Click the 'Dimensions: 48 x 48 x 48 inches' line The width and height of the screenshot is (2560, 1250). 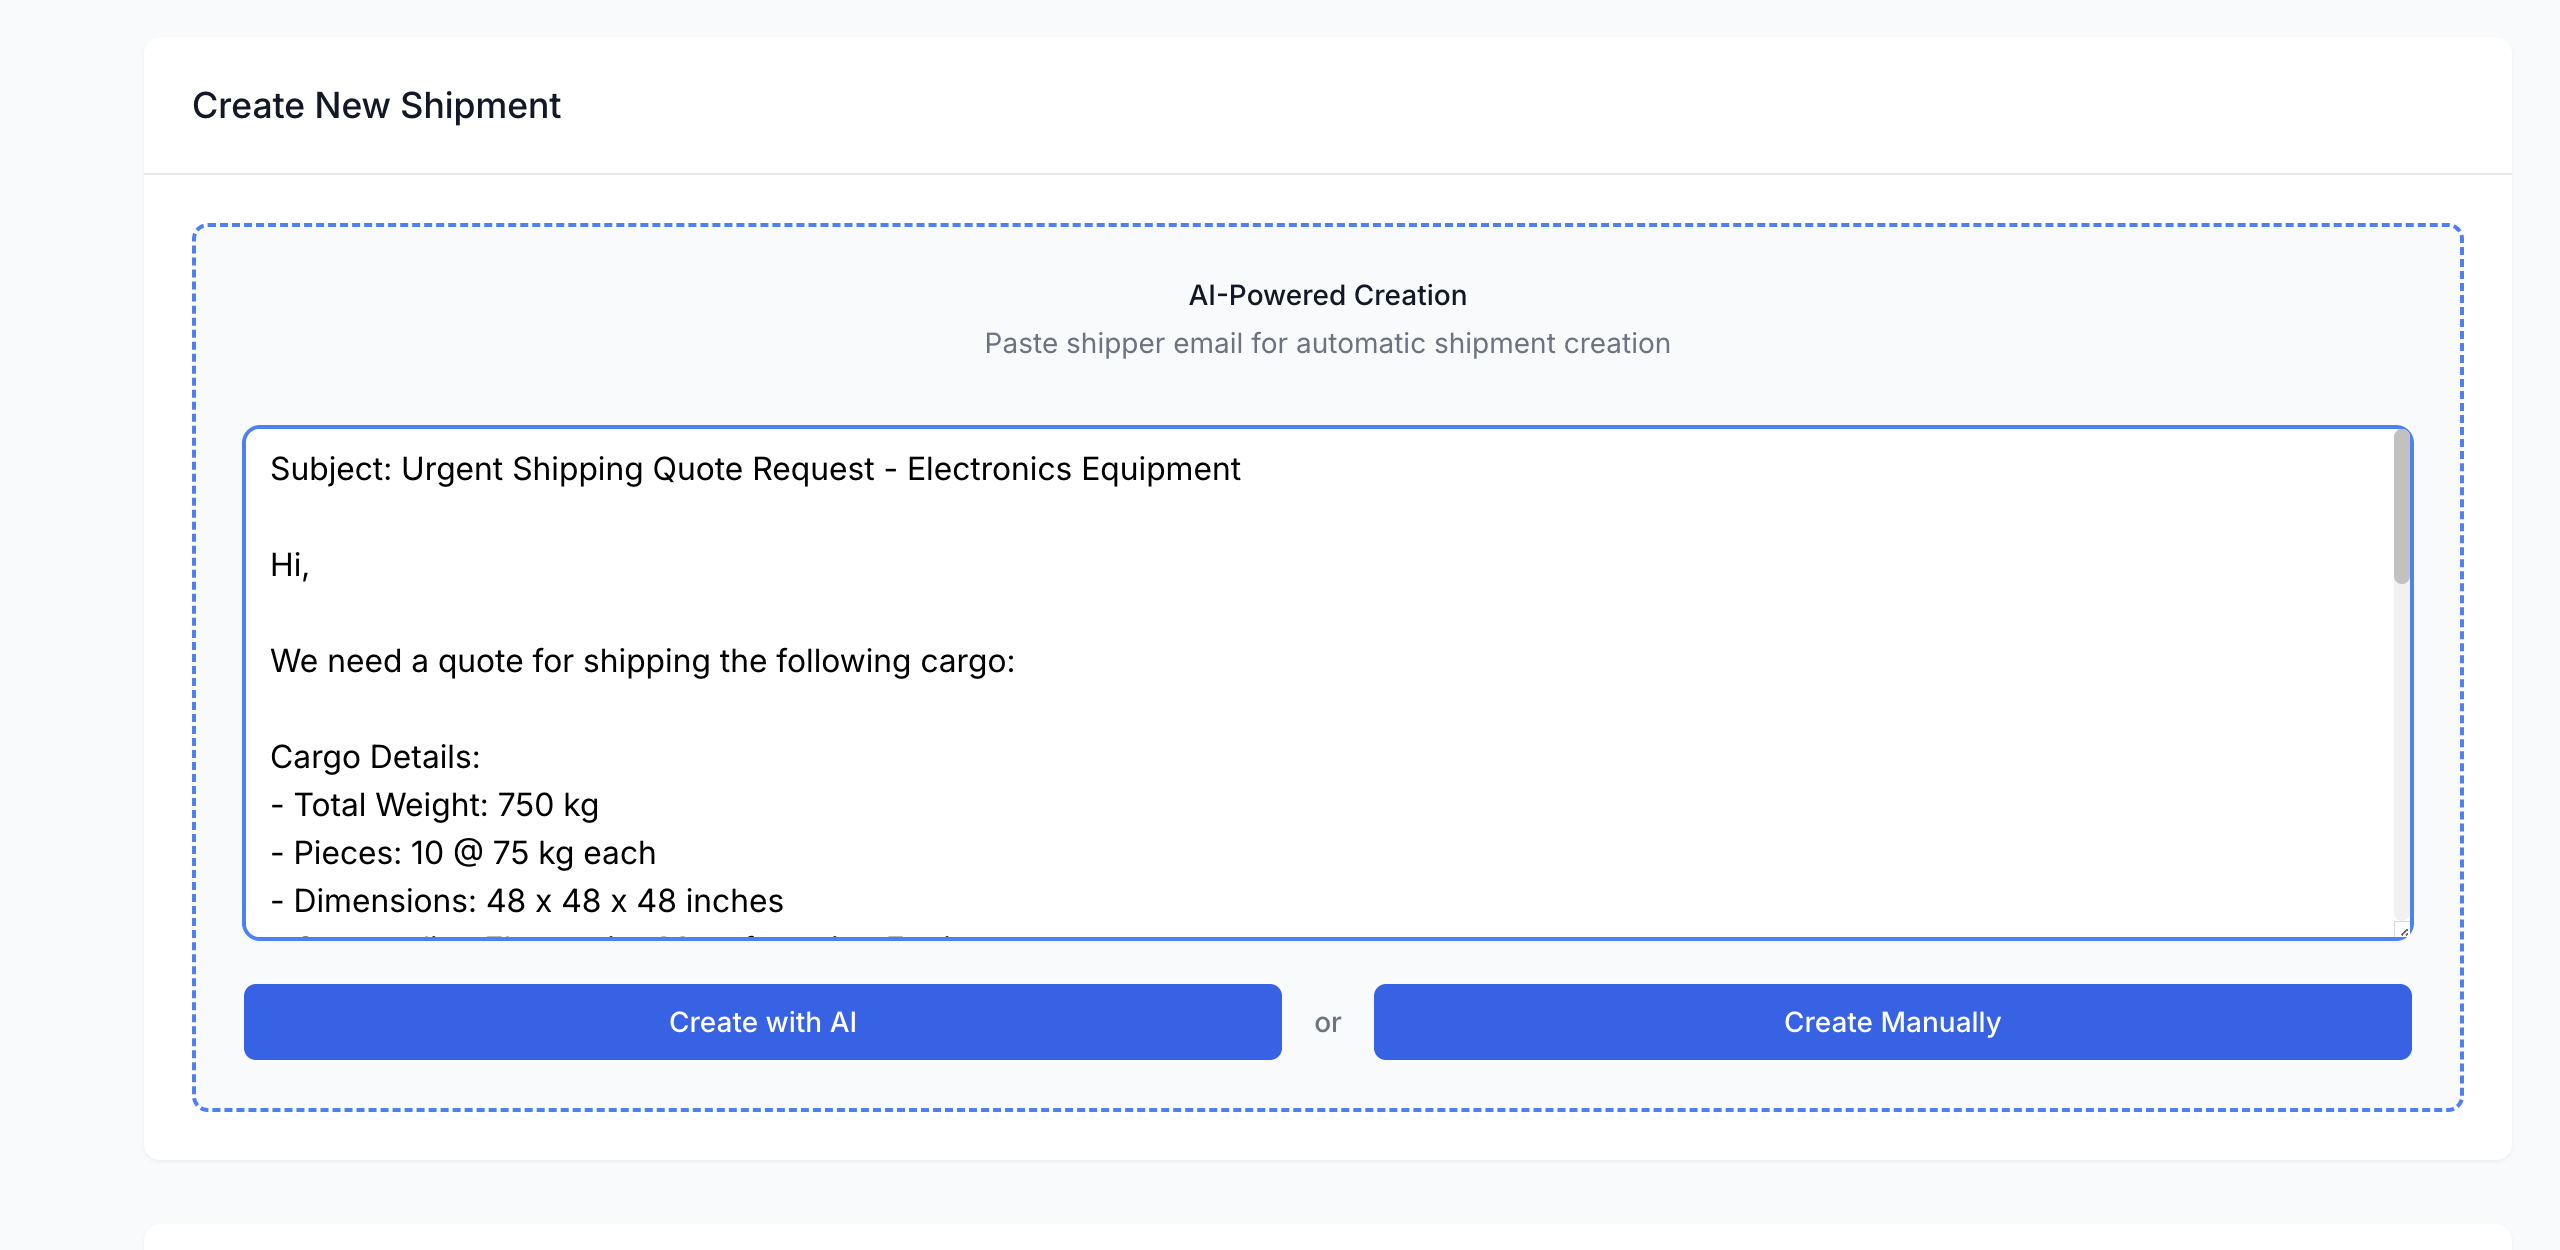(538, 901)
